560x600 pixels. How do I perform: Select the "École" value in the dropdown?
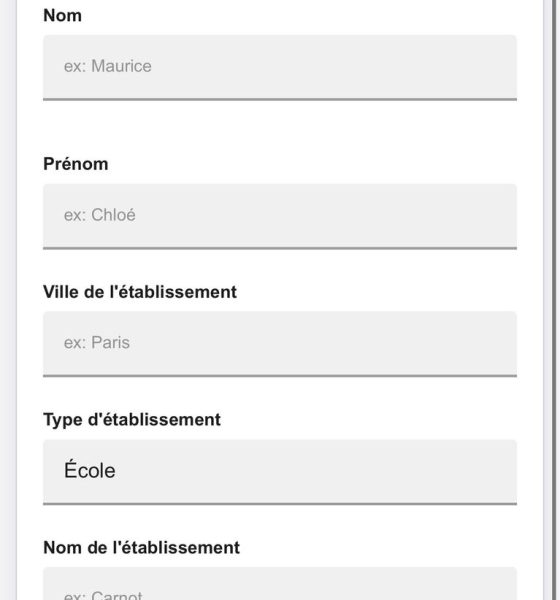(x=90, y=470)
